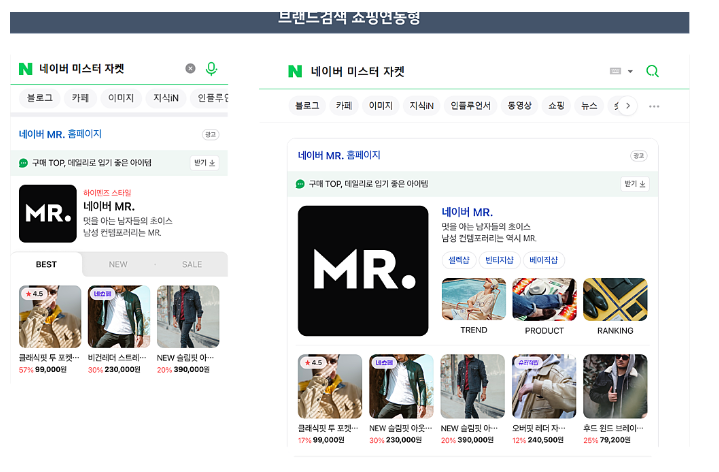The height and width of the screenshot is (472, 719).
Task: Open the keyboard input icon in desktop search
Action: click(615, 71)
